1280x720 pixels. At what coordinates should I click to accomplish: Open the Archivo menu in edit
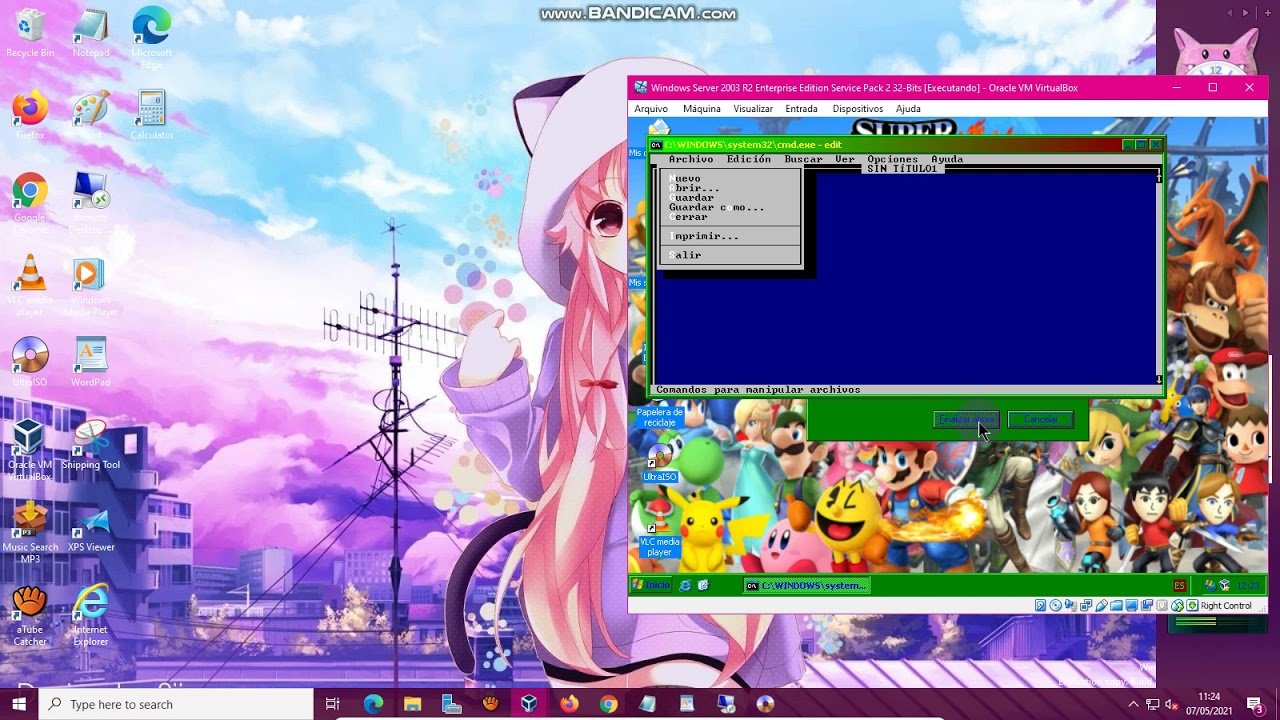691,159
